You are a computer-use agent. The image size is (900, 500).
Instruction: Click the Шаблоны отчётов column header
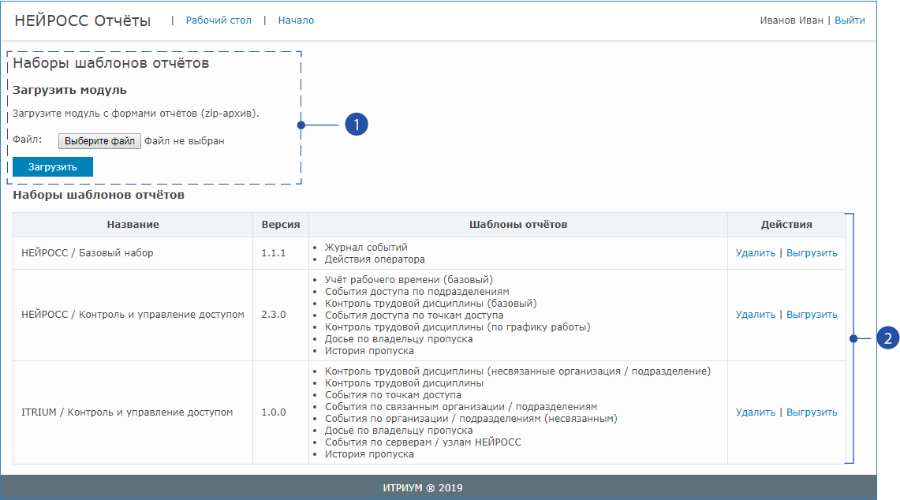point(518,224)
